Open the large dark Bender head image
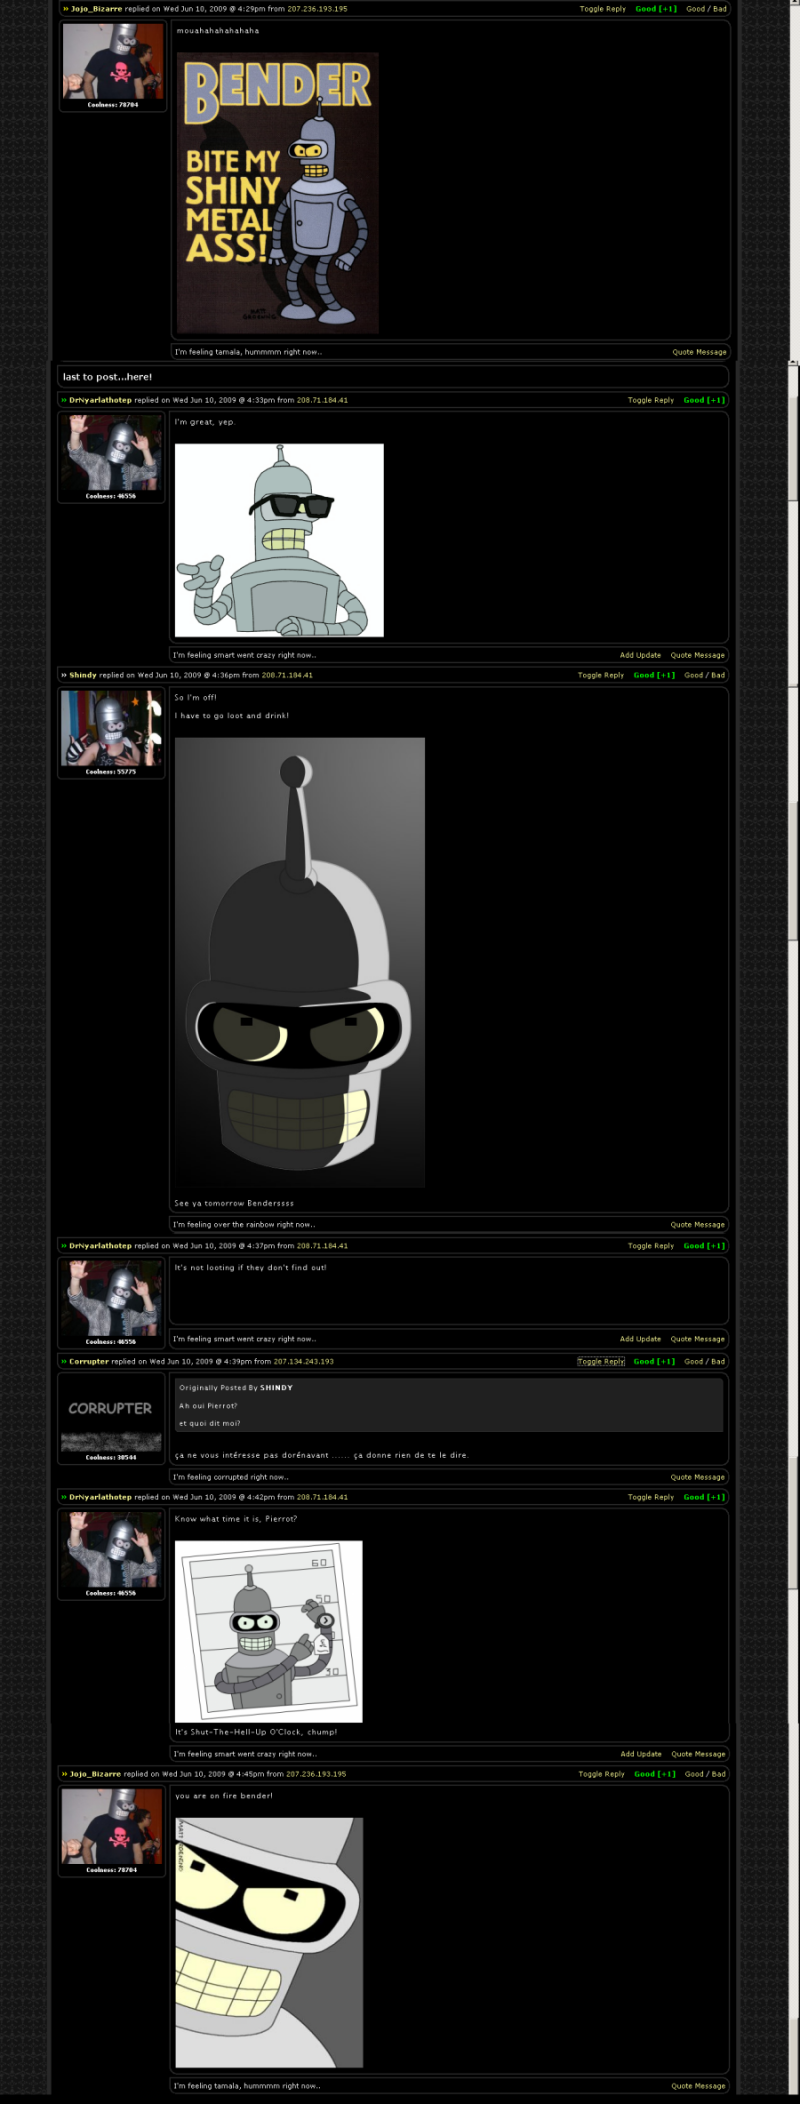 (300, 962)
